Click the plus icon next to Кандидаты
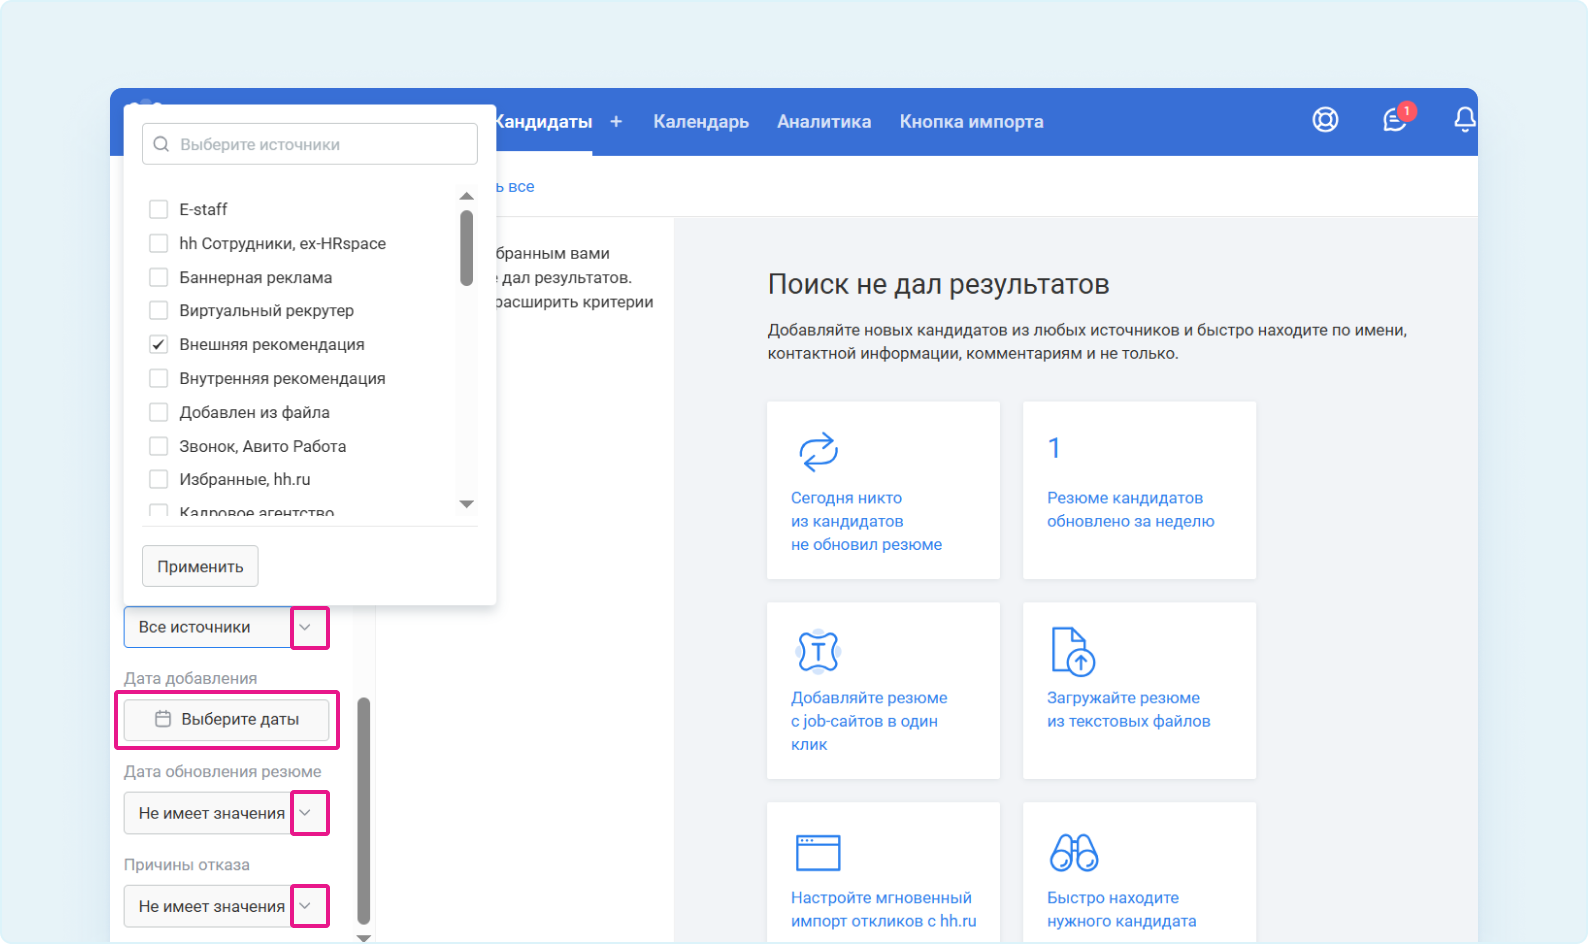This screenshot has height=944, width=1588. point(616,121)
